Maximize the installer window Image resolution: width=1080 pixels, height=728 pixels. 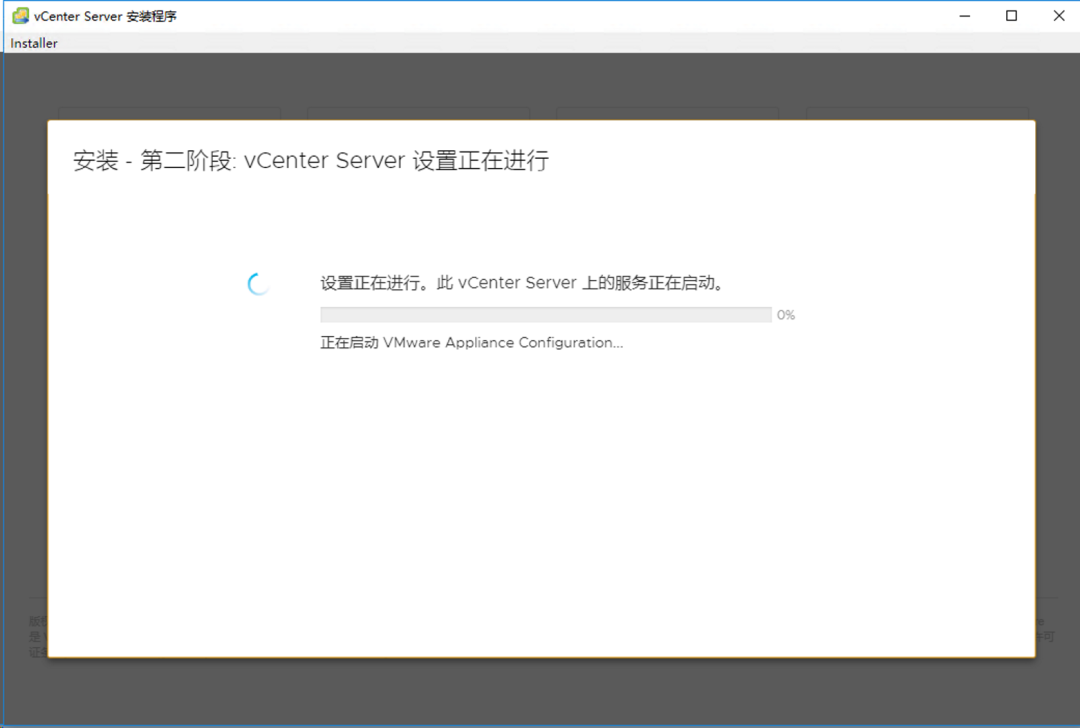pos(1011,16)
